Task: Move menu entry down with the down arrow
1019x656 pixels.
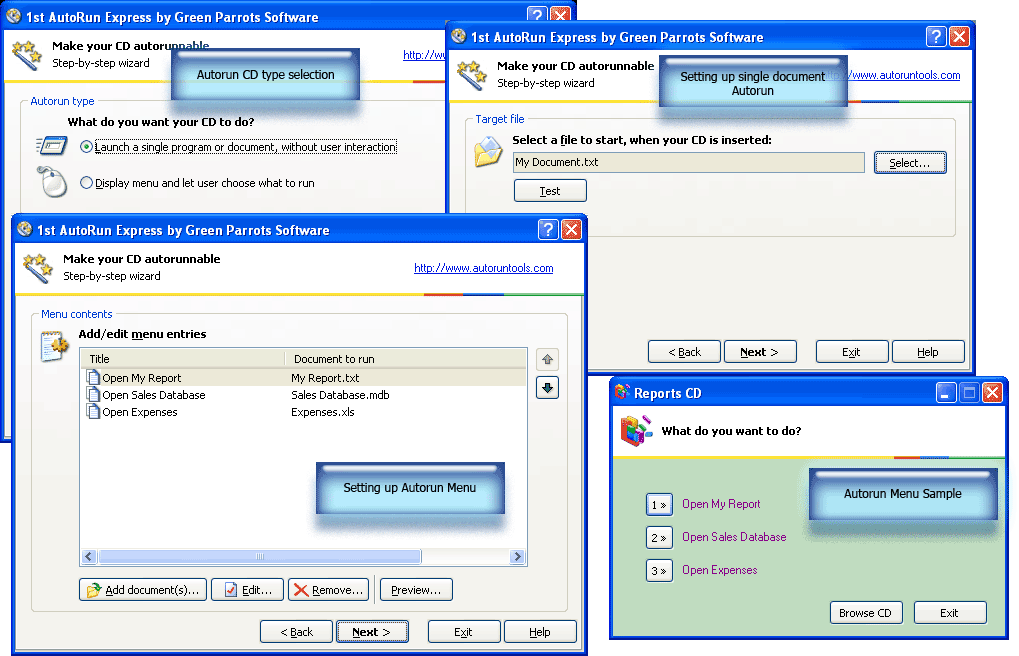Action: (x=547, y=388)
